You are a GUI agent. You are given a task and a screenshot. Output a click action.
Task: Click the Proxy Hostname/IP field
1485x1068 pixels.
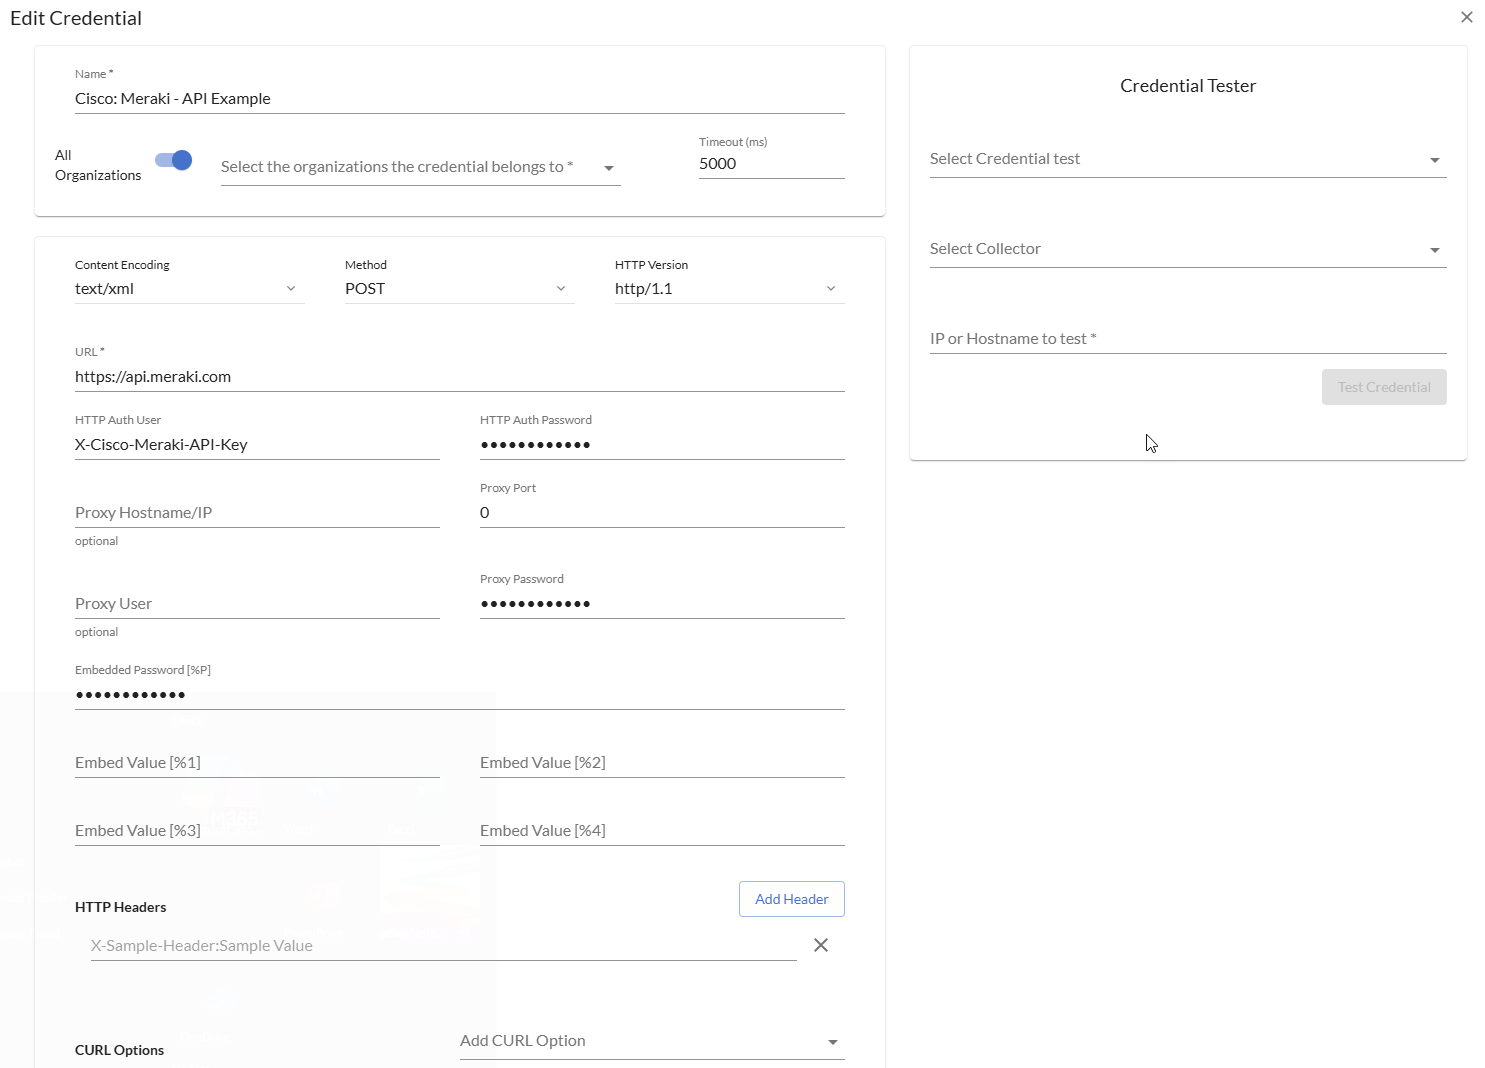click(256, 513)
